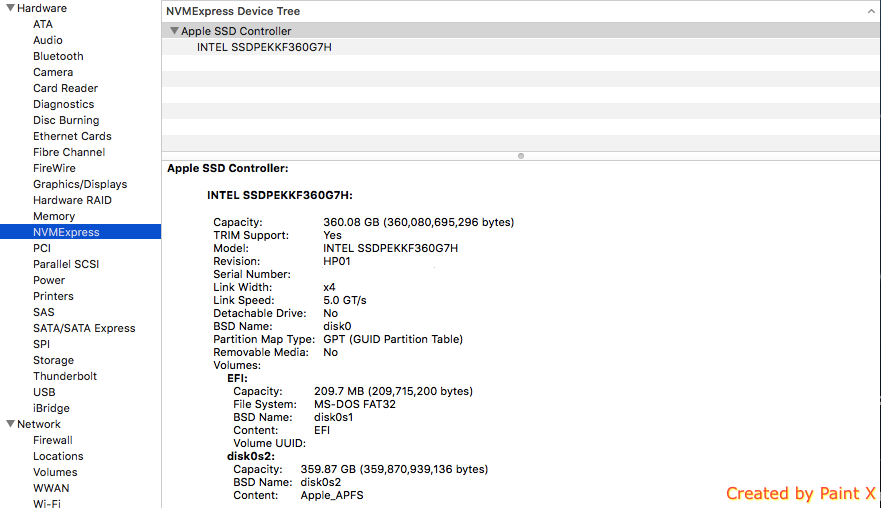
Task: Select Storage in the sidebar
Action: (53, 360)
